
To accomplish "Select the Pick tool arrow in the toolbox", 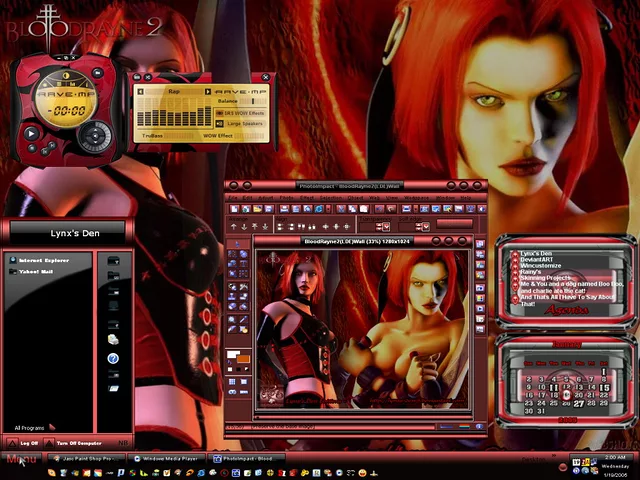I will [238, 244].
